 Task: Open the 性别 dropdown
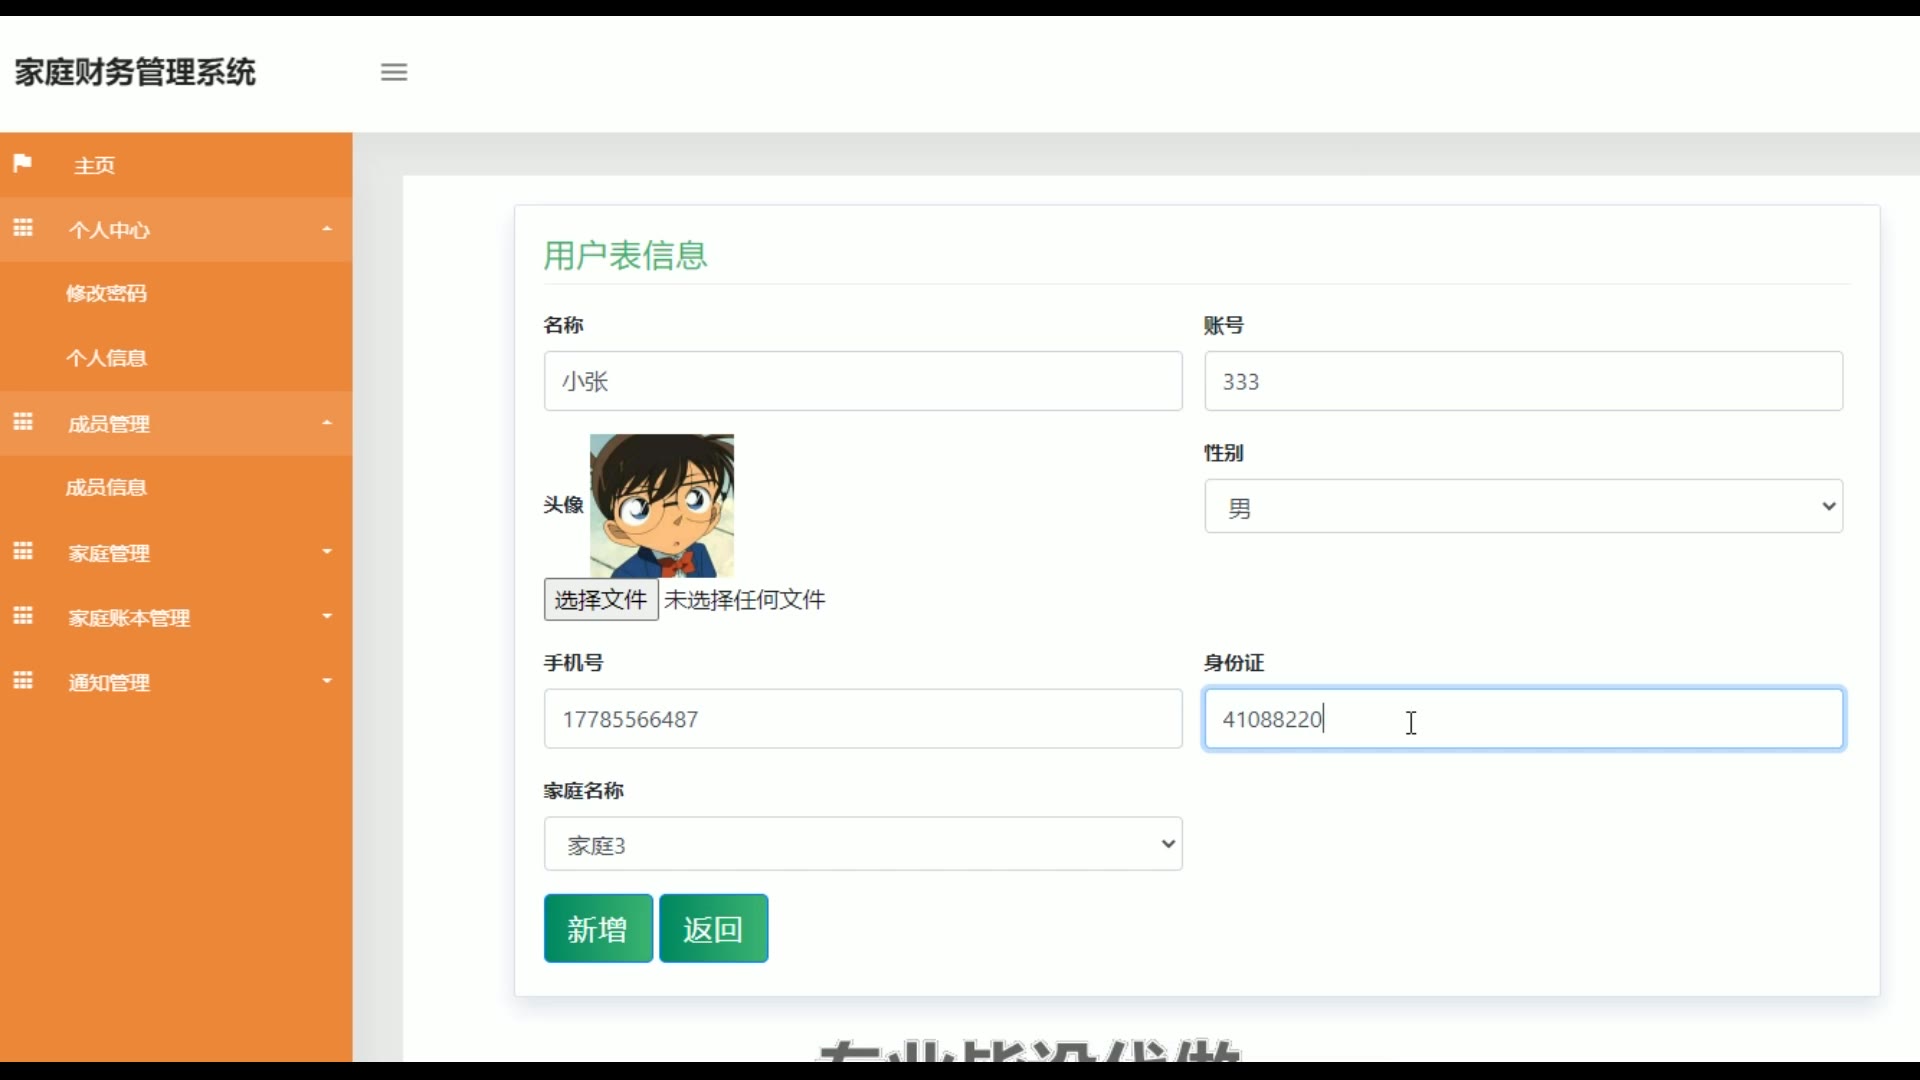coord(1522,507)
